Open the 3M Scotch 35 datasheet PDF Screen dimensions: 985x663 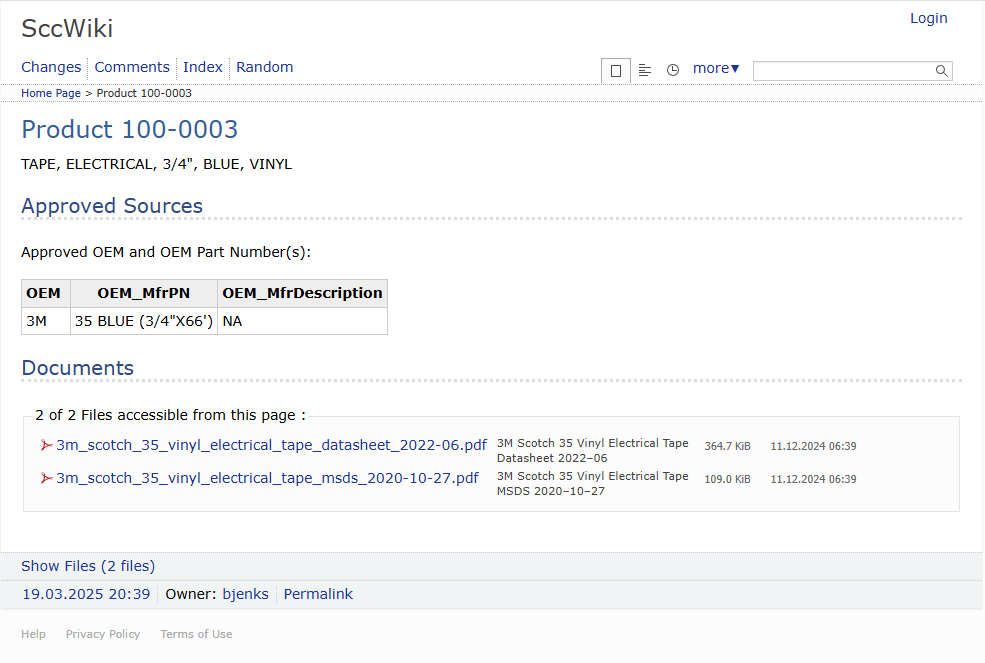[271, 445]
